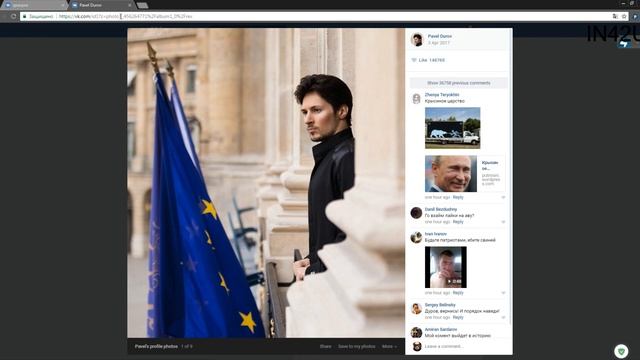
Task: Like Sergey Belinsky's comment heart
Action: (x=503, y=318)
